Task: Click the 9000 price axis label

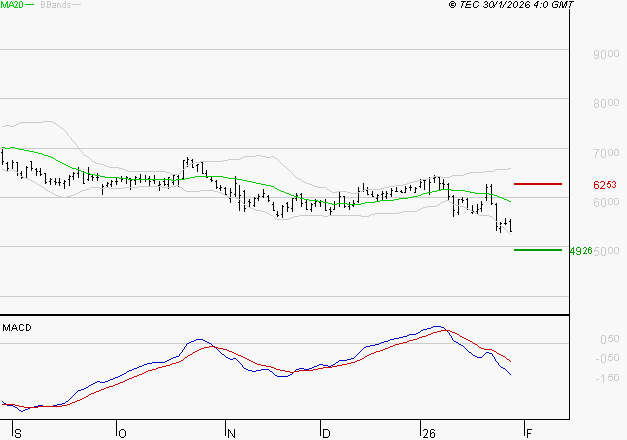Action: (x=607, y=55)
